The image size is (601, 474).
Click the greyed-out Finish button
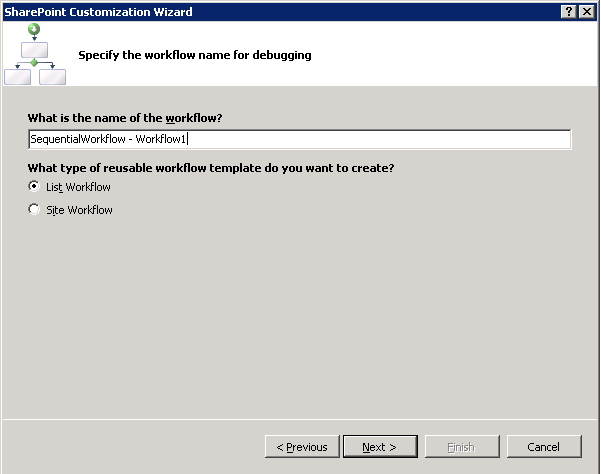click(x=462, y=447)
